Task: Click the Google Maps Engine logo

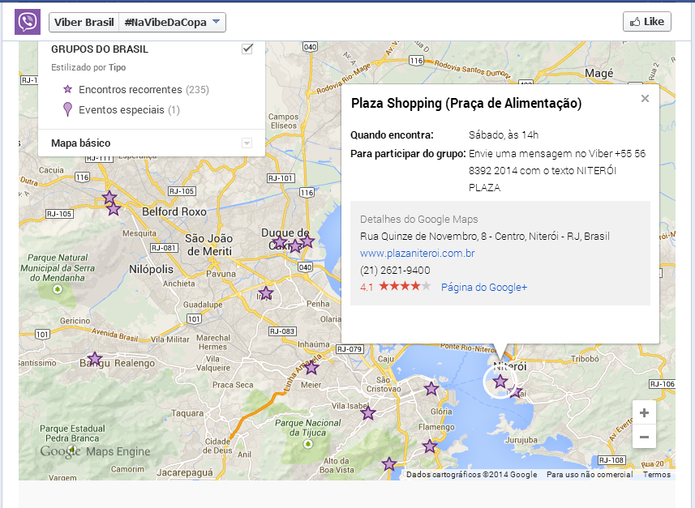Action: 95,451
